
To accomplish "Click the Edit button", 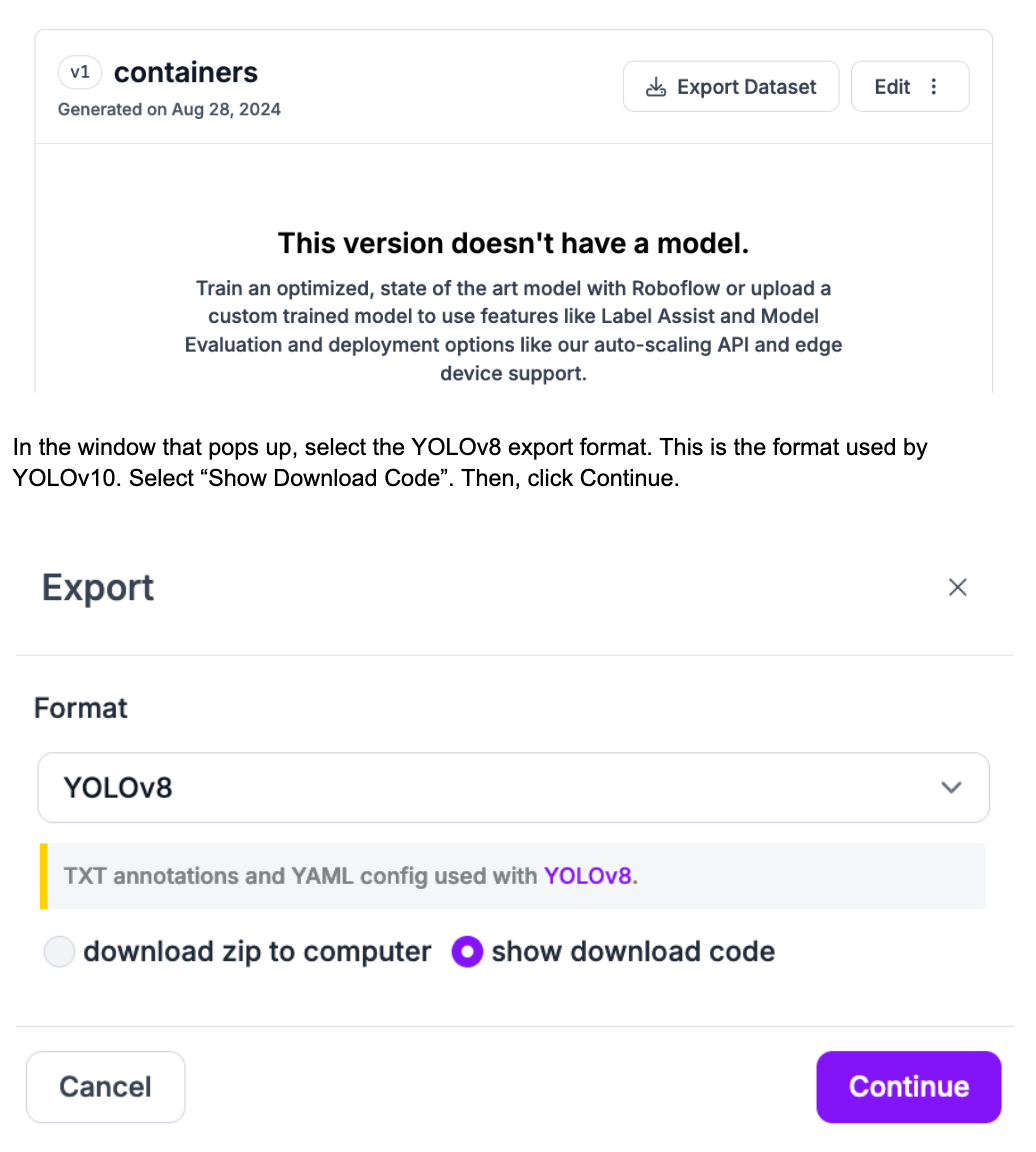I will [x=892, y=87].
